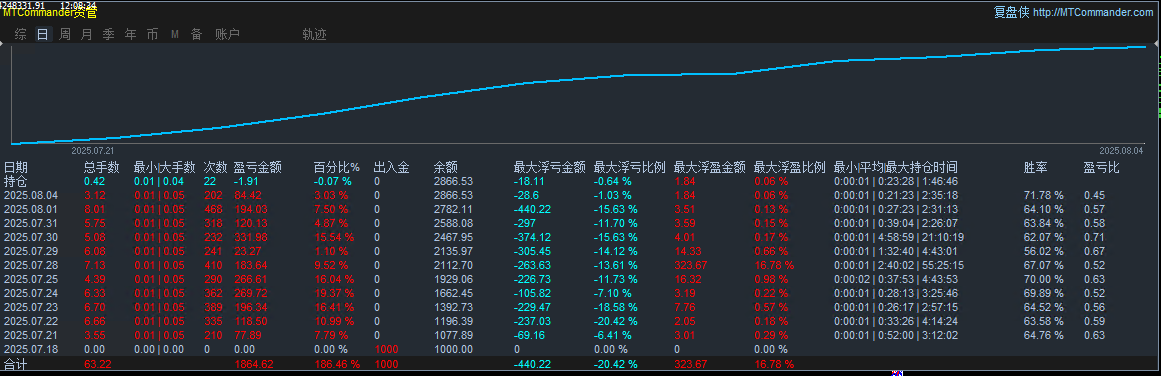
Task: Click the 最大浮盈比例 column header
Action: click(x=789, y=167)
